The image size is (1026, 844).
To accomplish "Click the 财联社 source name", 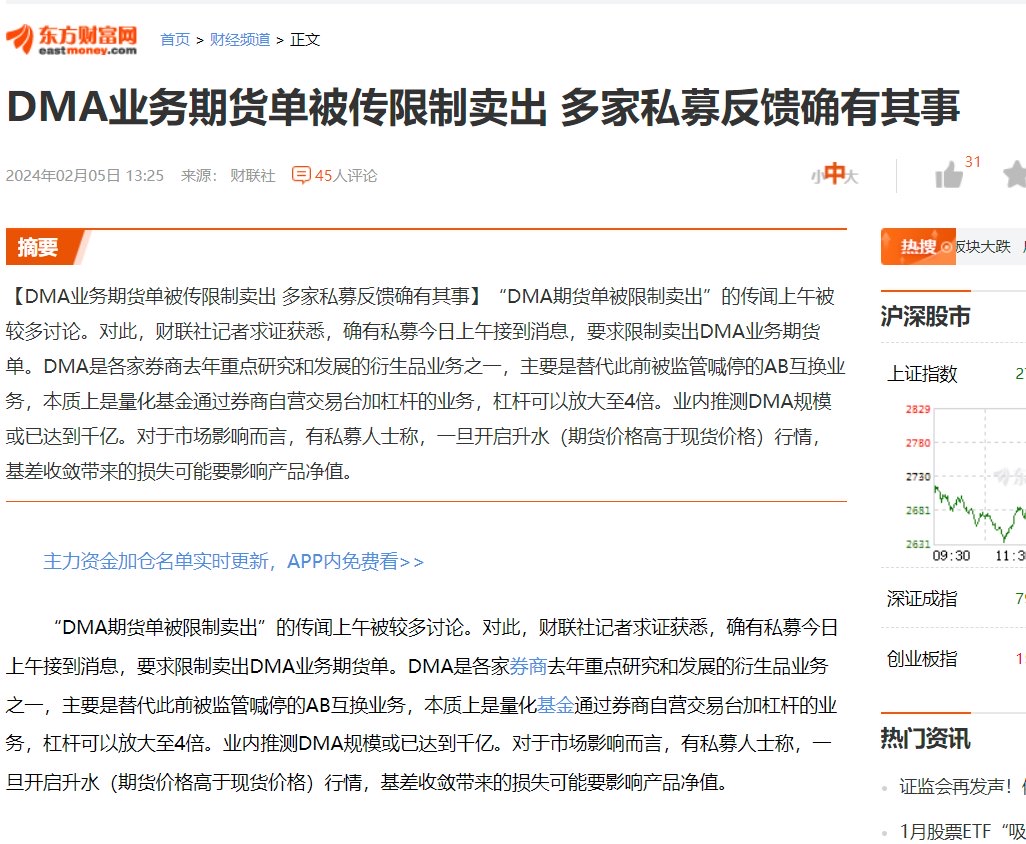I will (x=253, y=175).
